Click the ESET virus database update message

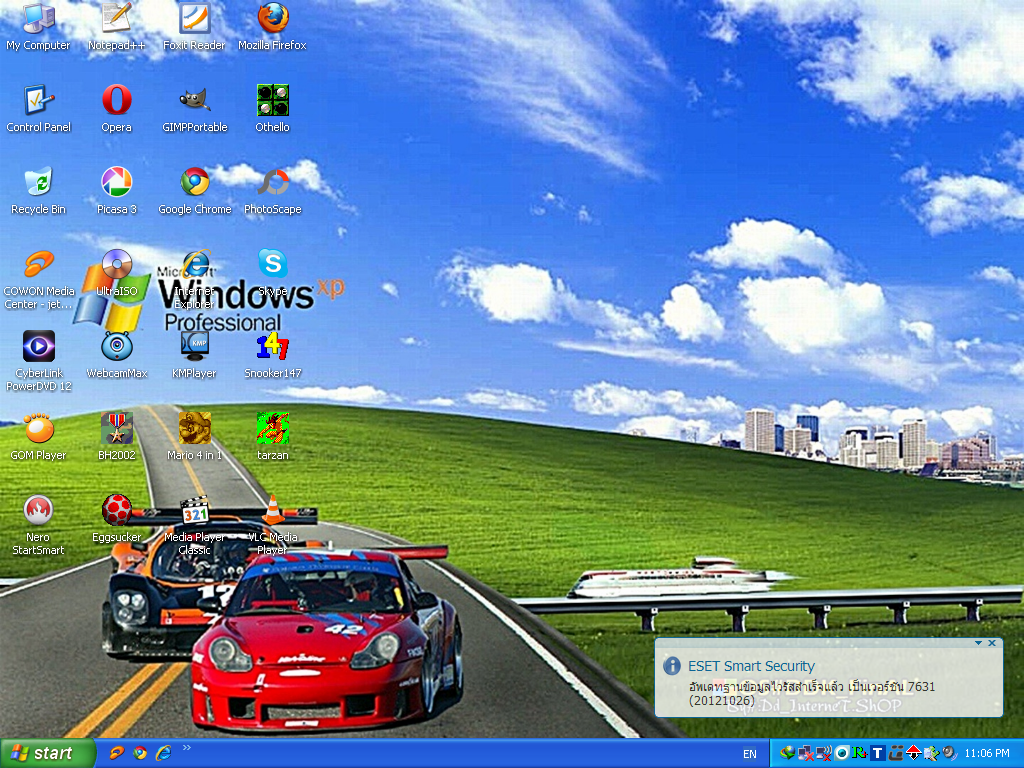pyautogui.click(x=812, y=694)
